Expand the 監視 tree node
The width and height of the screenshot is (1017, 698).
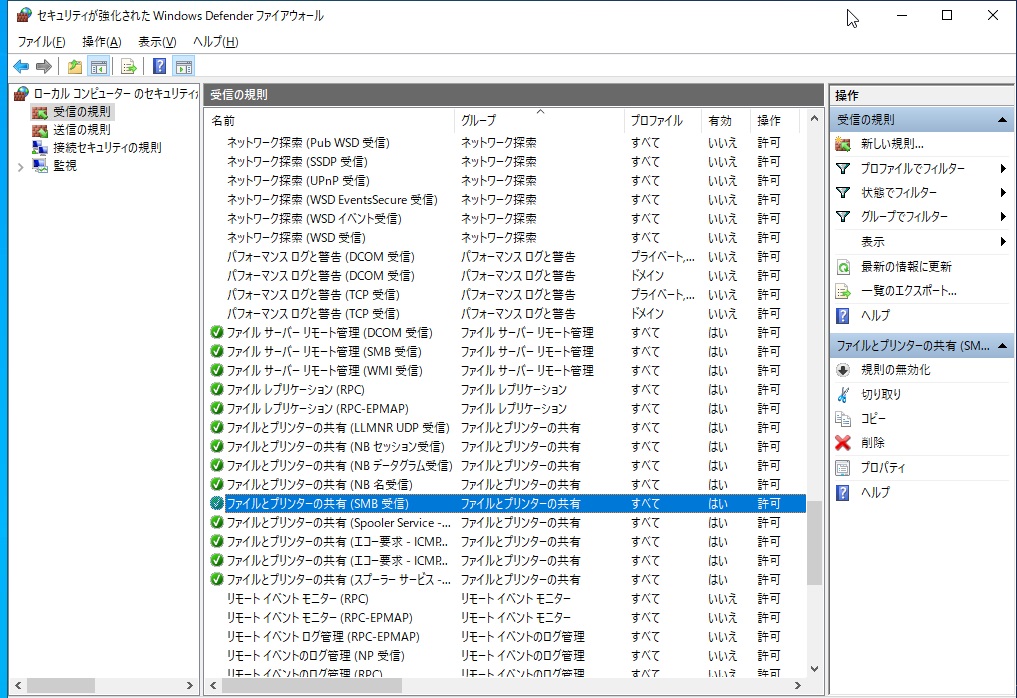tap(21, 167)
